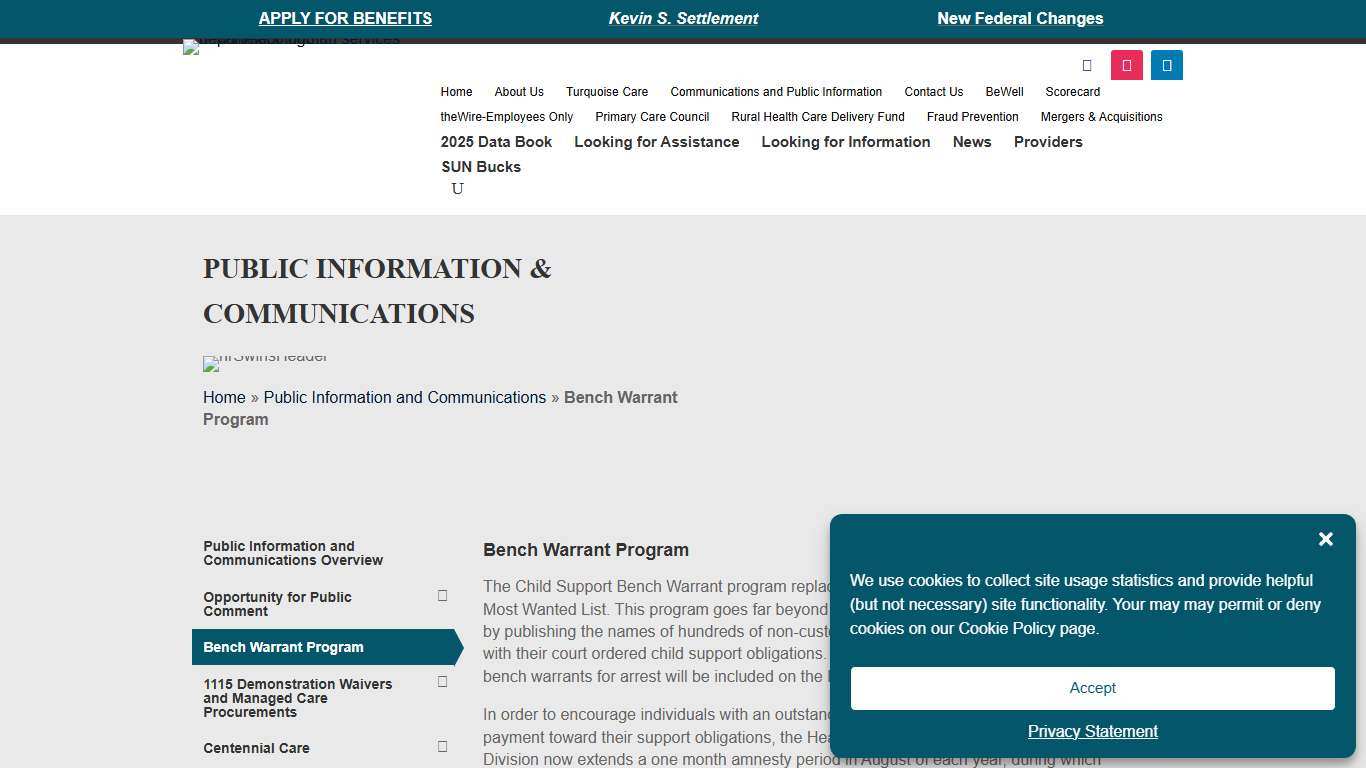Expand the 1115 Demonstration Waivers submenu
Viewport: 1366px width, 768px height.
[442, 682]
